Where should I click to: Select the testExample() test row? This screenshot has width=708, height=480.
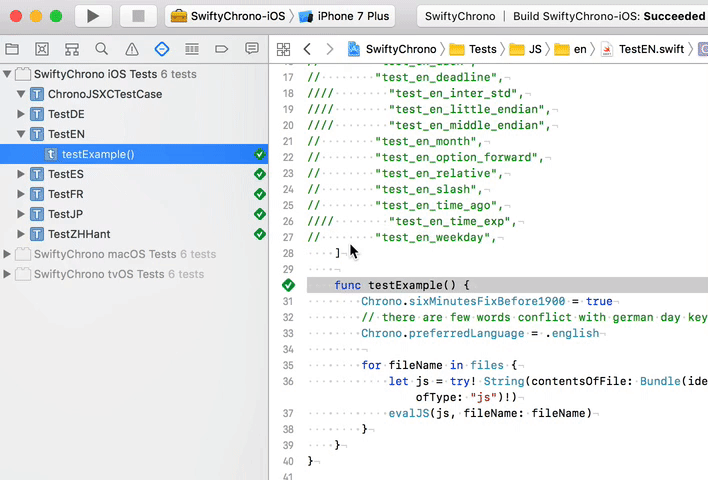(134, 154)
